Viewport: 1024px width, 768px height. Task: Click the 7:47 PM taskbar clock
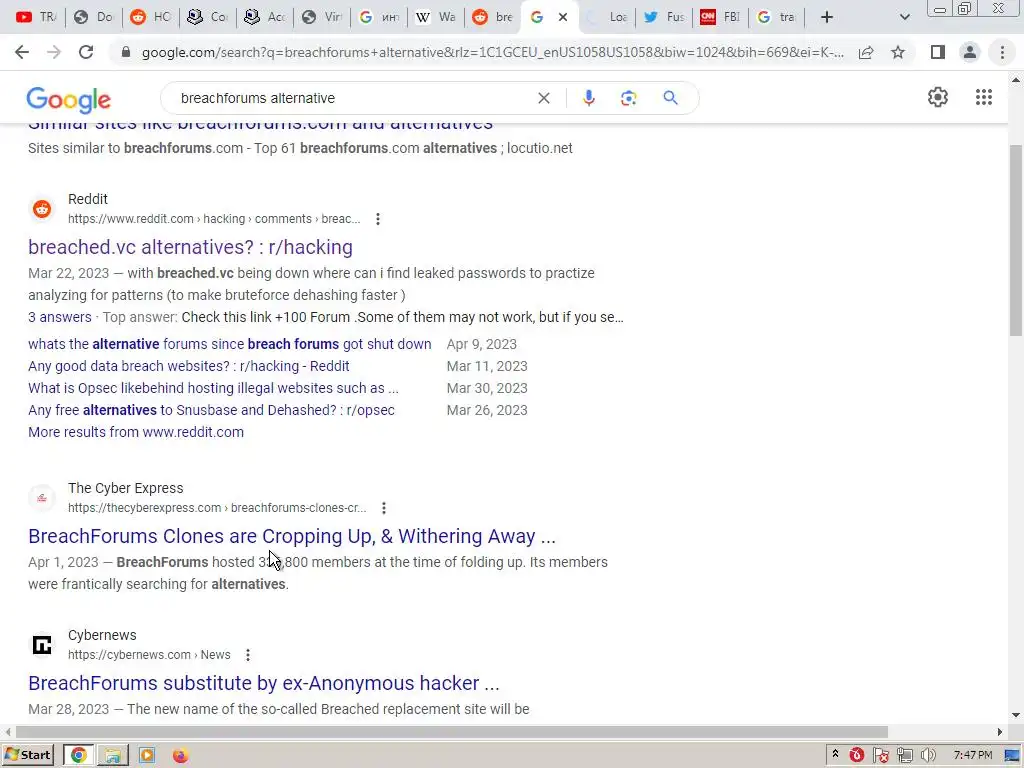tap(972, 756)
